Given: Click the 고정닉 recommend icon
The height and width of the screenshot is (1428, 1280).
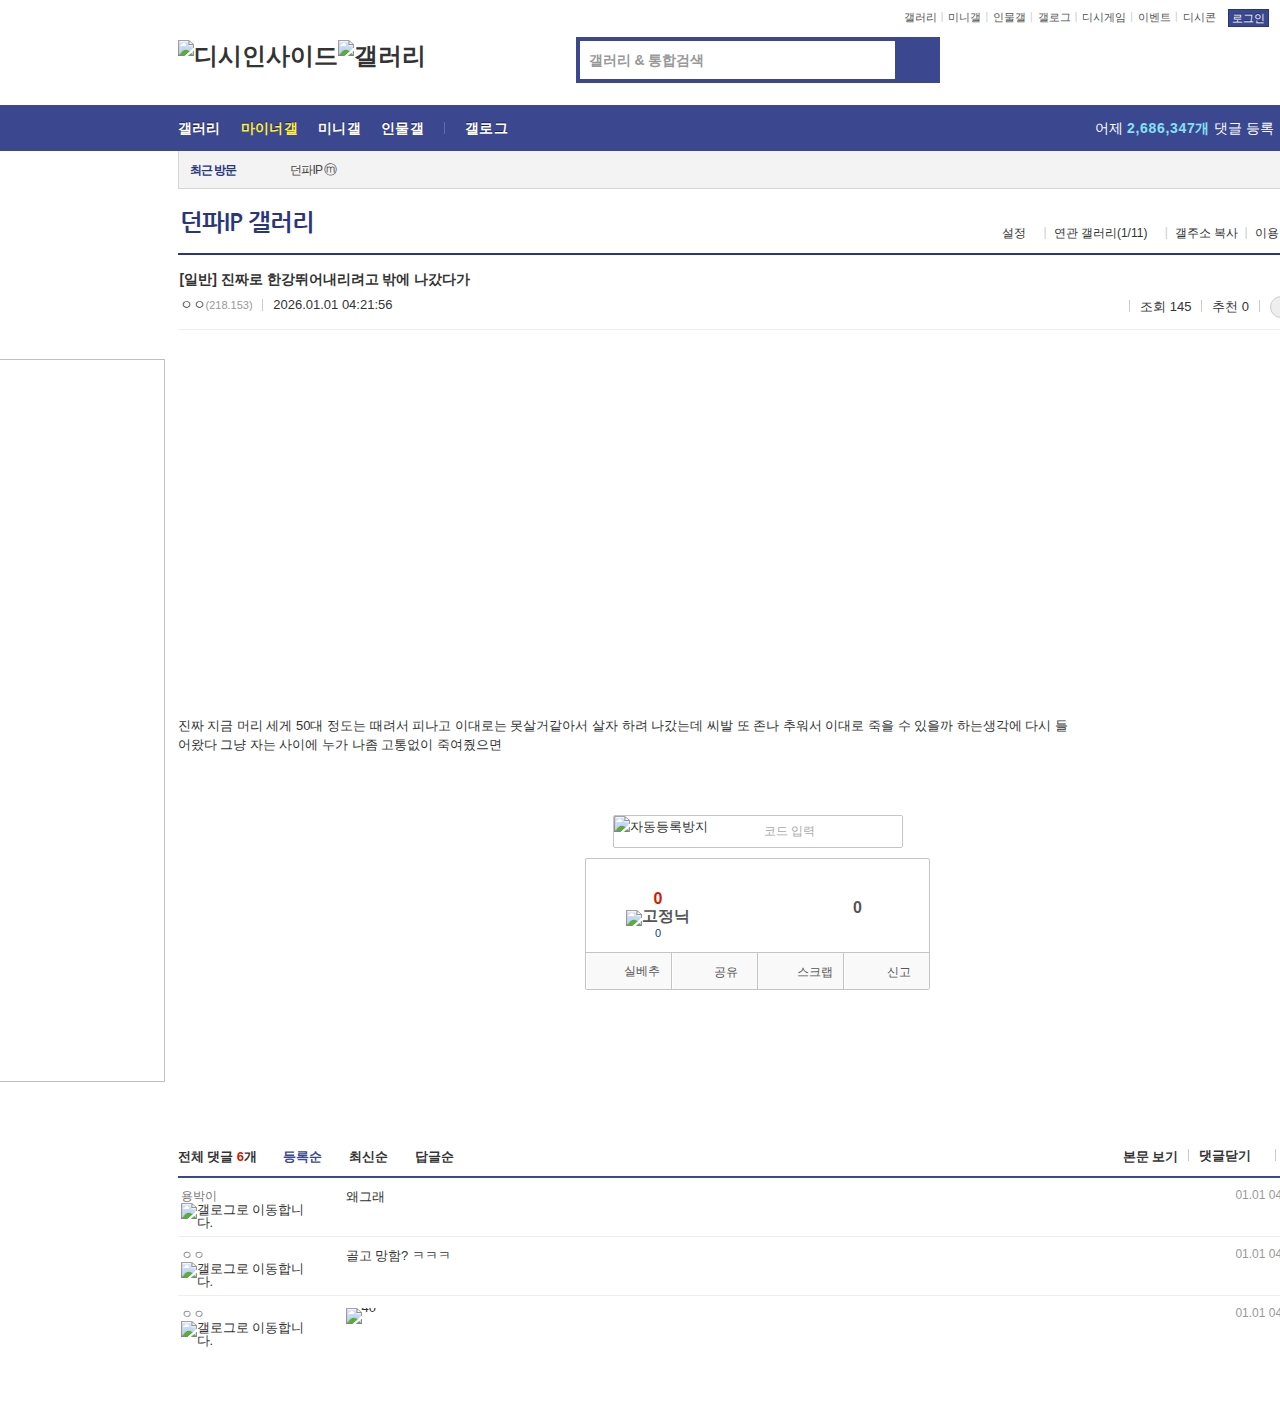Looking at the screenshot, I should coord(657,916).
